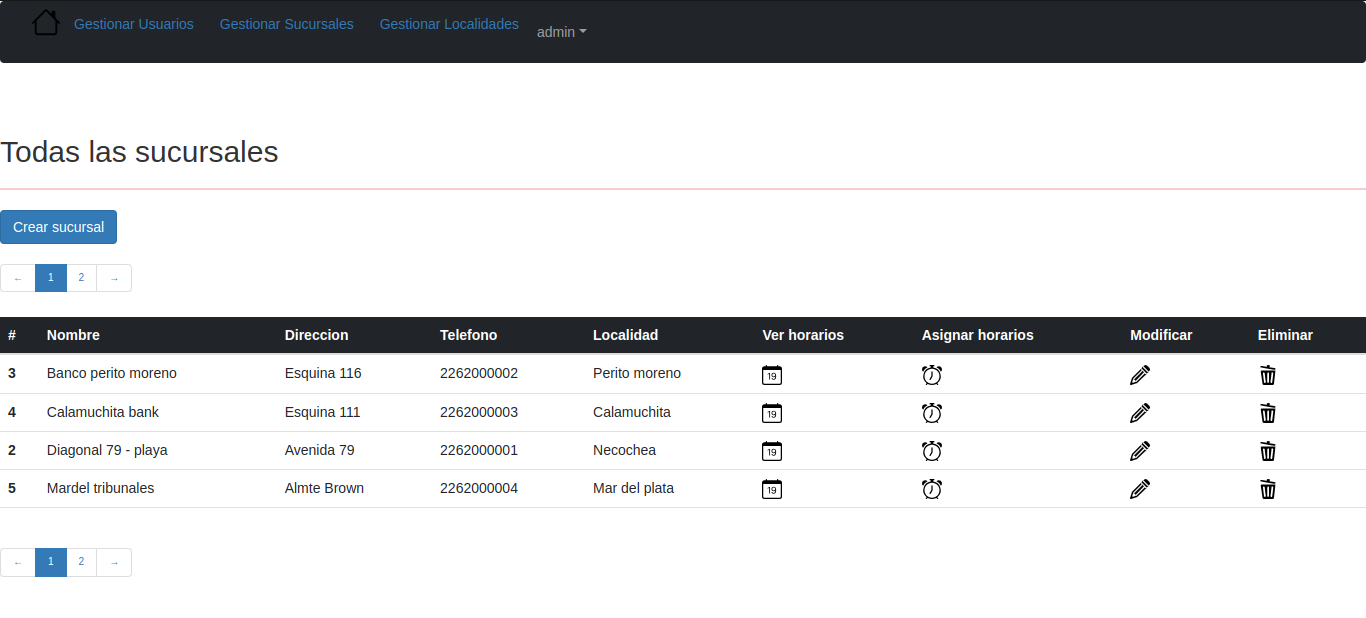Delete the Calamuchita bank branch
The width and height of the screenshot is (1366, 618).
[x=1267, y=413]
